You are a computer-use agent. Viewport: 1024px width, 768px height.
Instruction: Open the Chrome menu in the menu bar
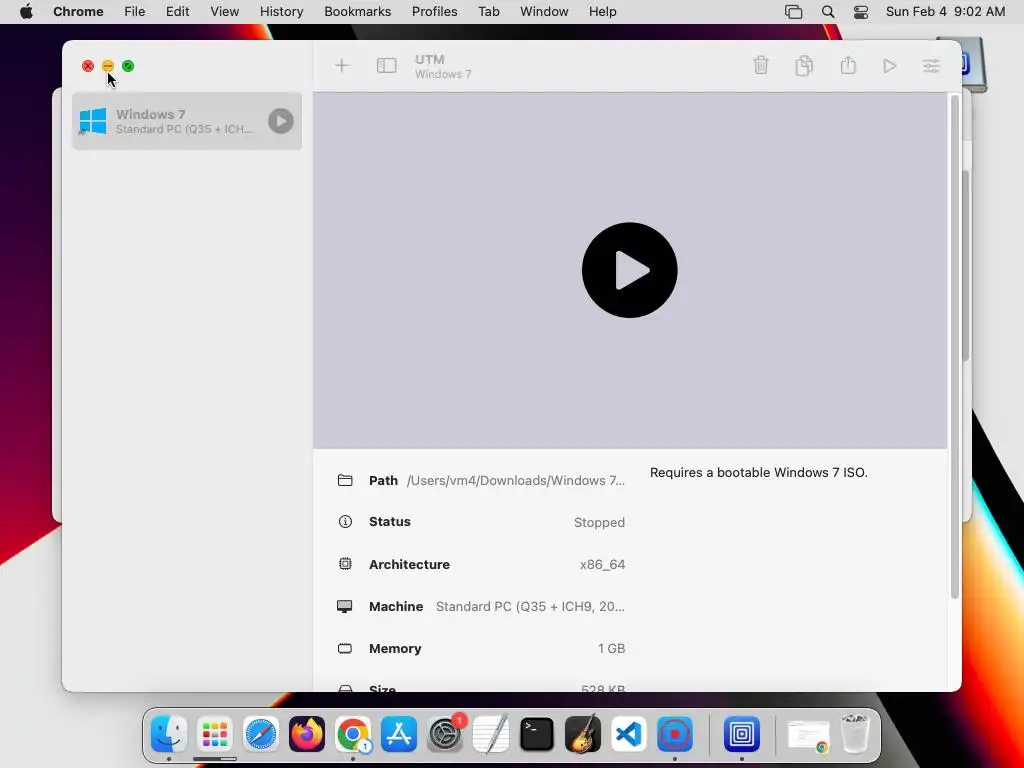click(x=78, y=12)
